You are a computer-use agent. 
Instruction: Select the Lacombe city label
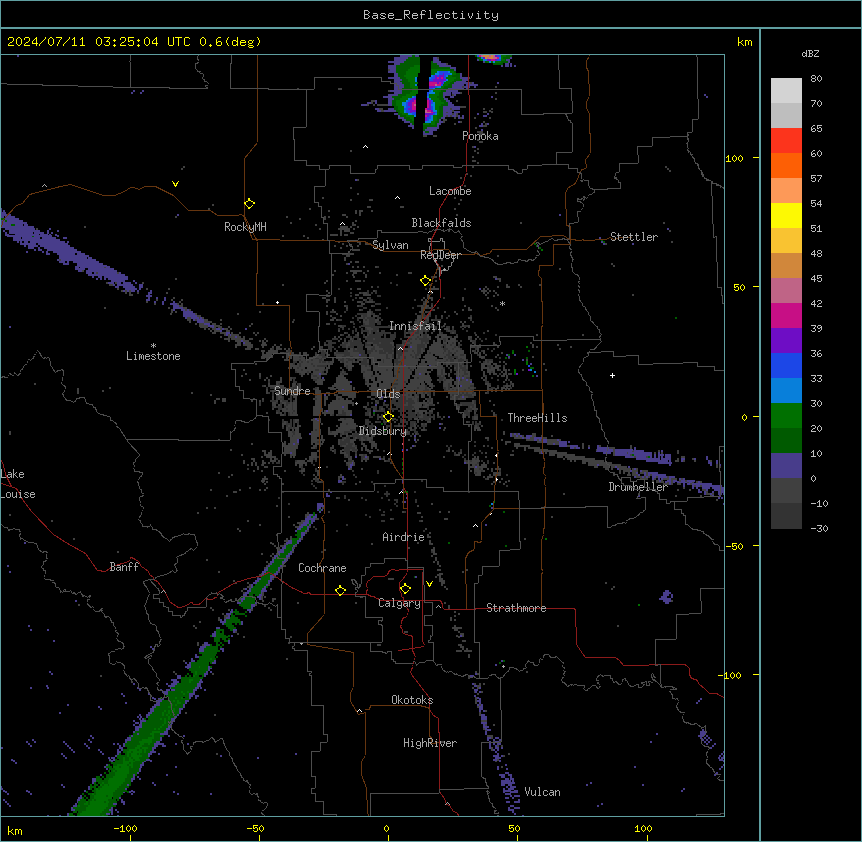[x=450, y=191]
